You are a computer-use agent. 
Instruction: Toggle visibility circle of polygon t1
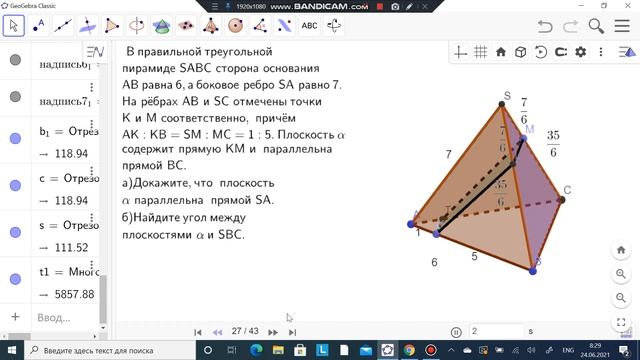coord(16,279)
